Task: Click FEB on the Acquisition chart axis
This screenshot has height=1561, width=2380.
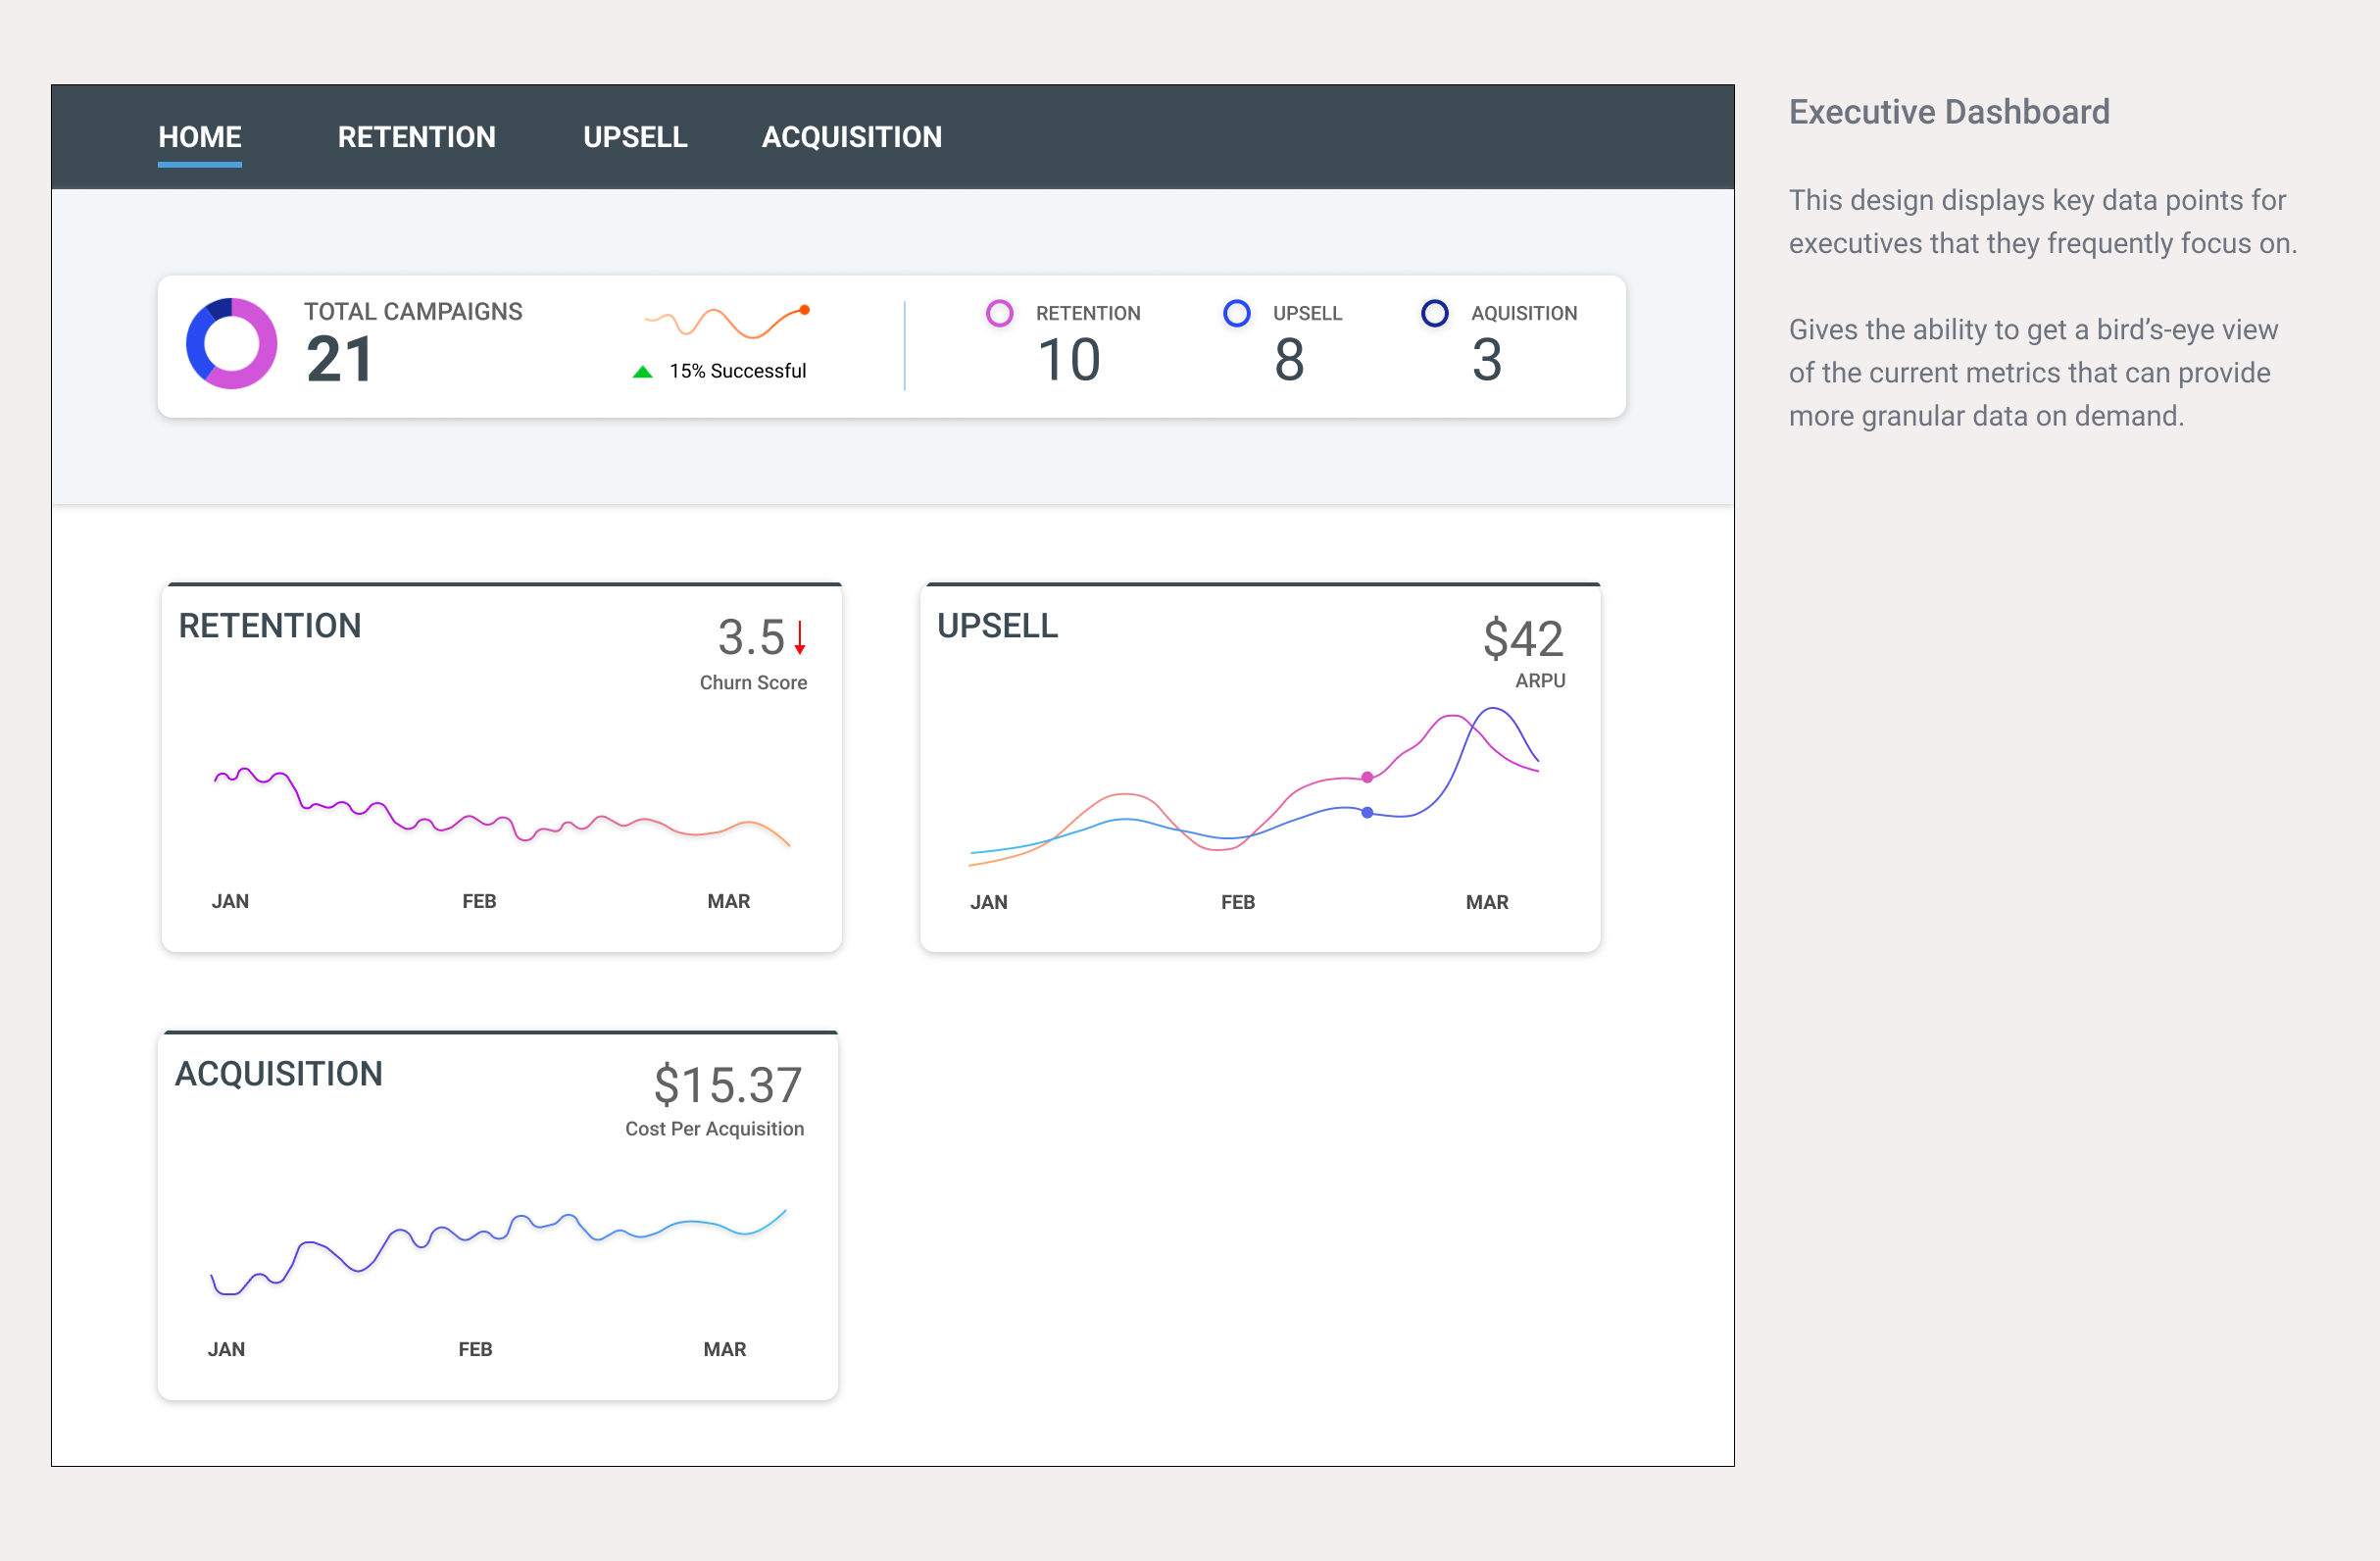Action: (x=475, y=1350)
